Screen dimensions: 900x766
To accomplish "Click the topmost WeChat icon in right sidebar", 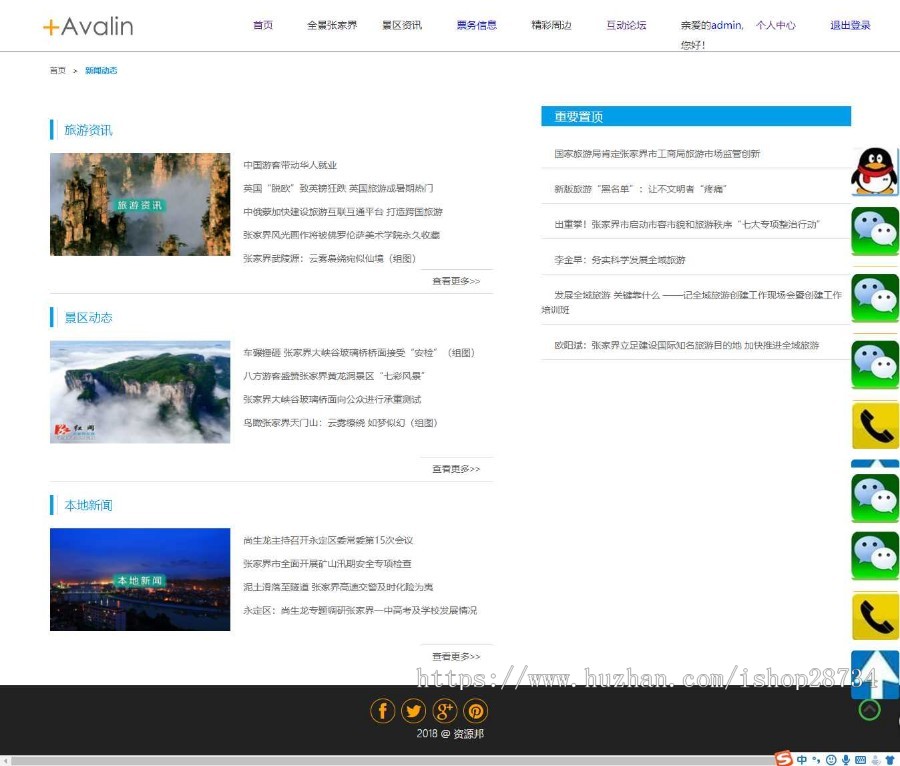I will click(x=874, y=231).
